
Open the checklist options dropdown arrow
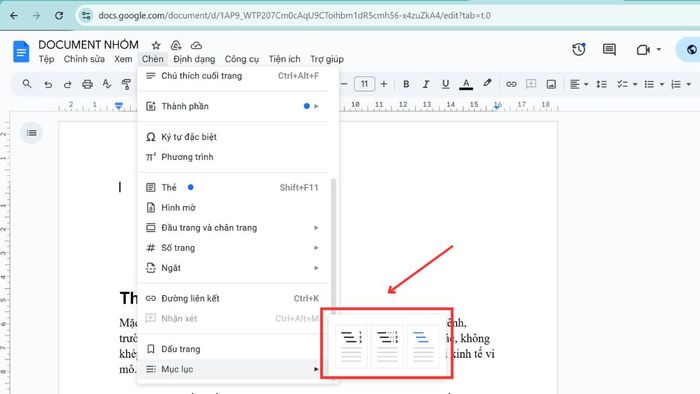(635, 84)
